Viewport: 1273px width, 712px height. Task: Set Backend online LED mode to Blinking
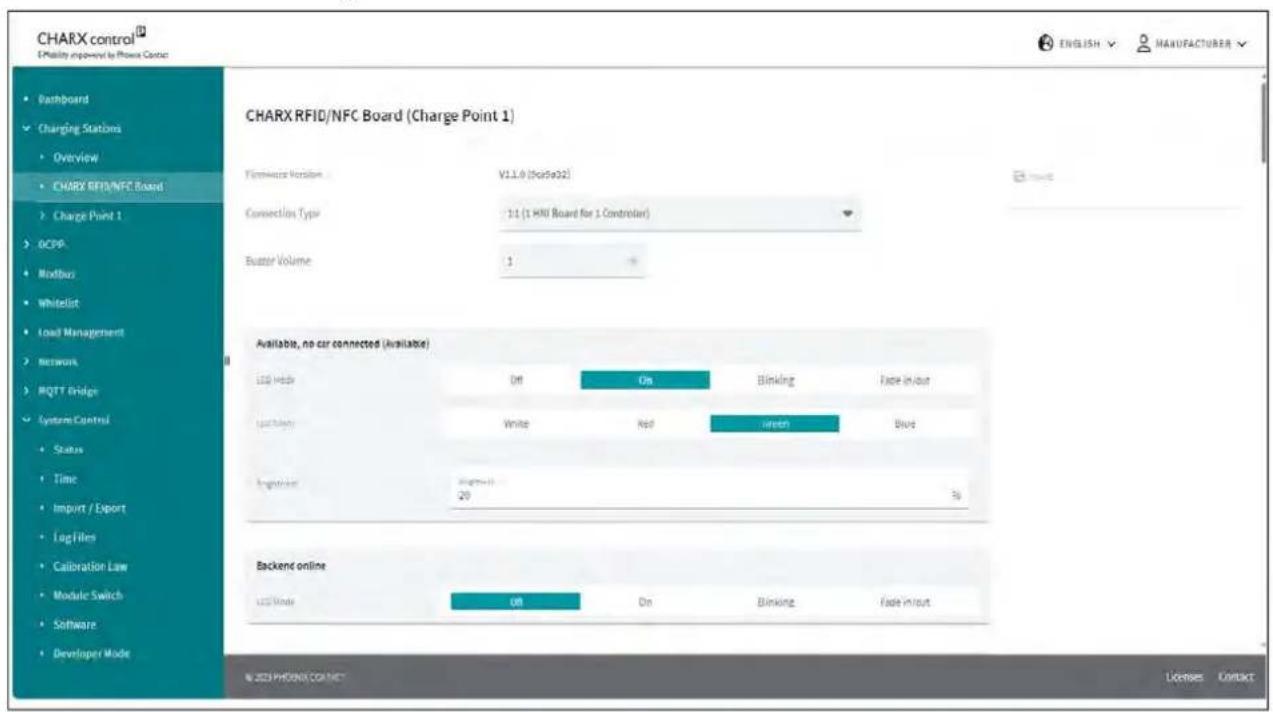click(775, 602)
